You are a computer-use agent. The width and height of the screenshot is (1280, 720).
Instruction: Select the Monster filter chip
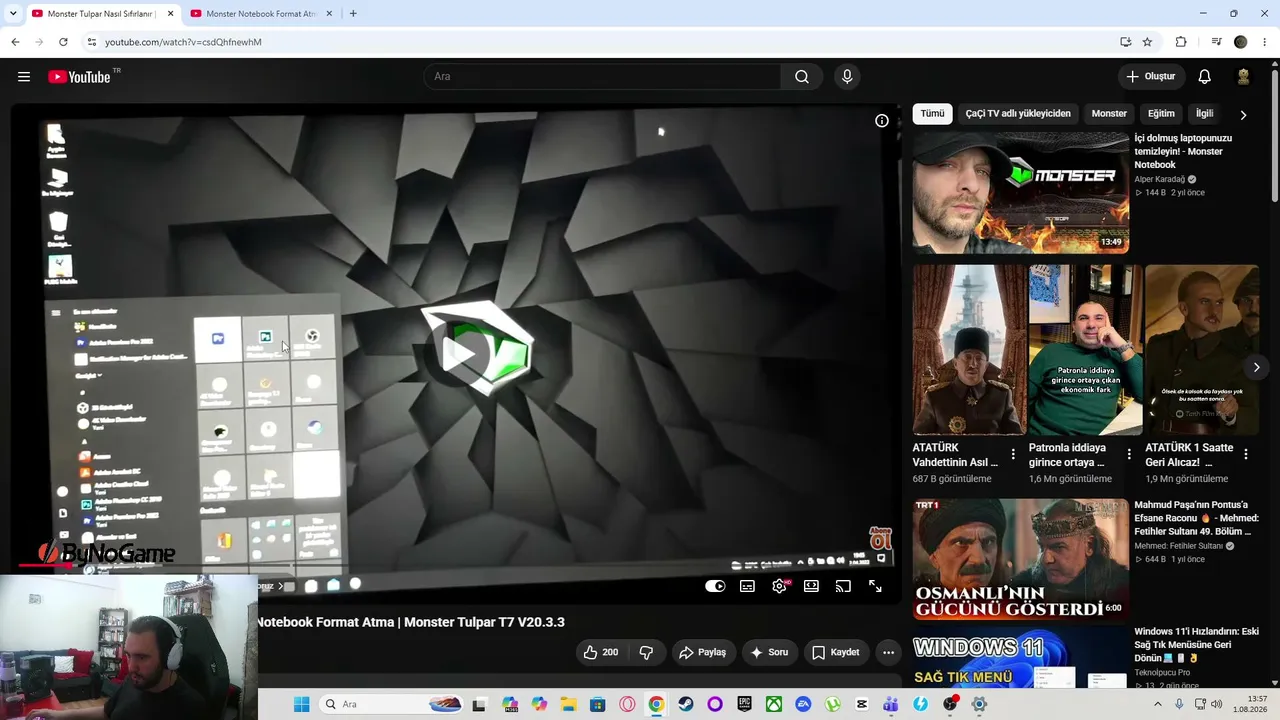(1109, 114)
